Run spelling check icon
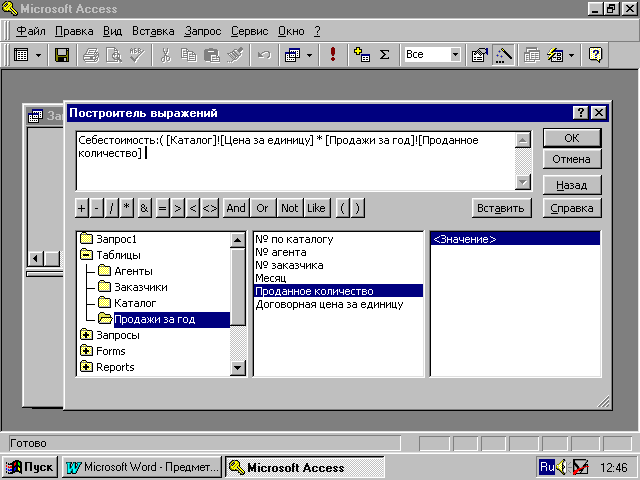 pyautogui.click(x=137, y=55)
